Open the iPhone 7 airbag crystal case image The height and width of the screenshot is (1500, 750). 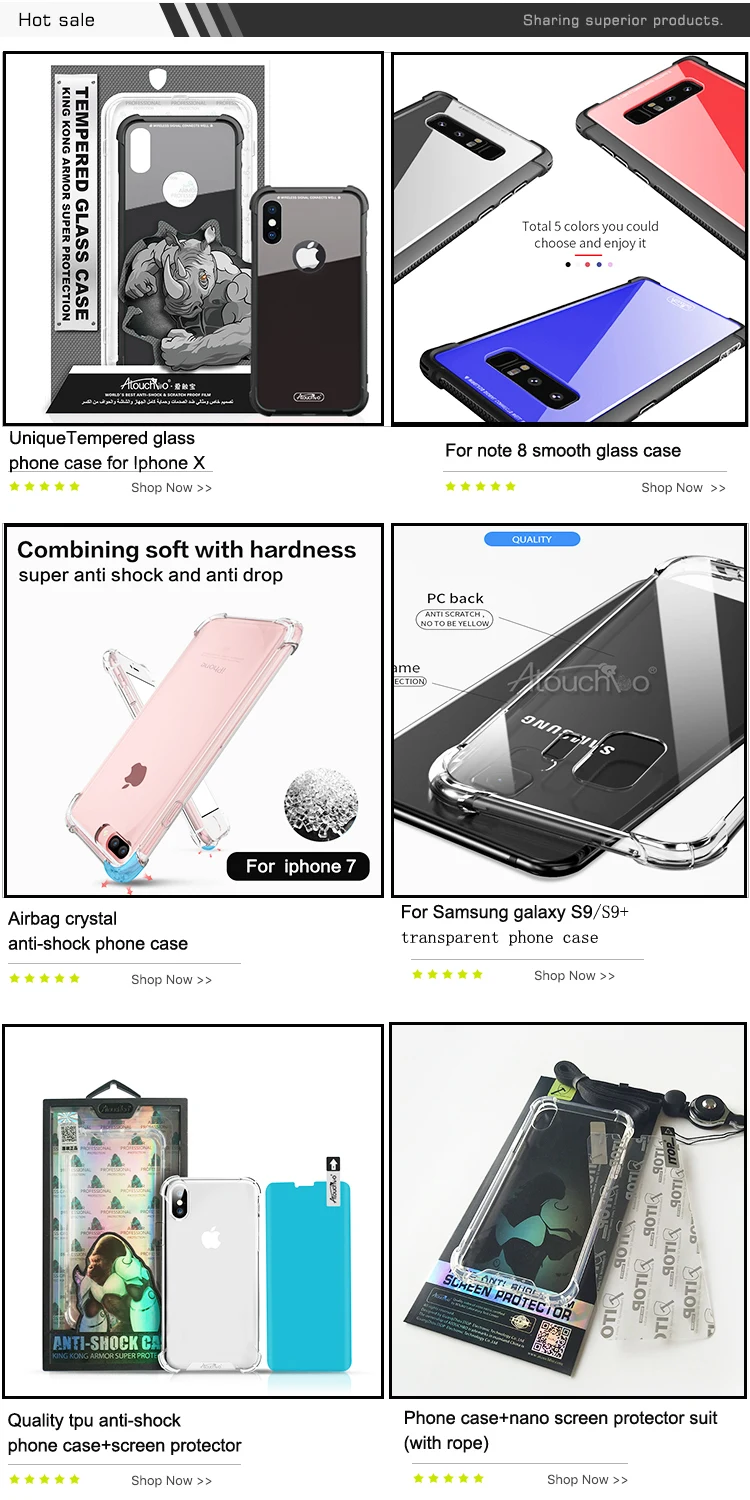[194, 710]
